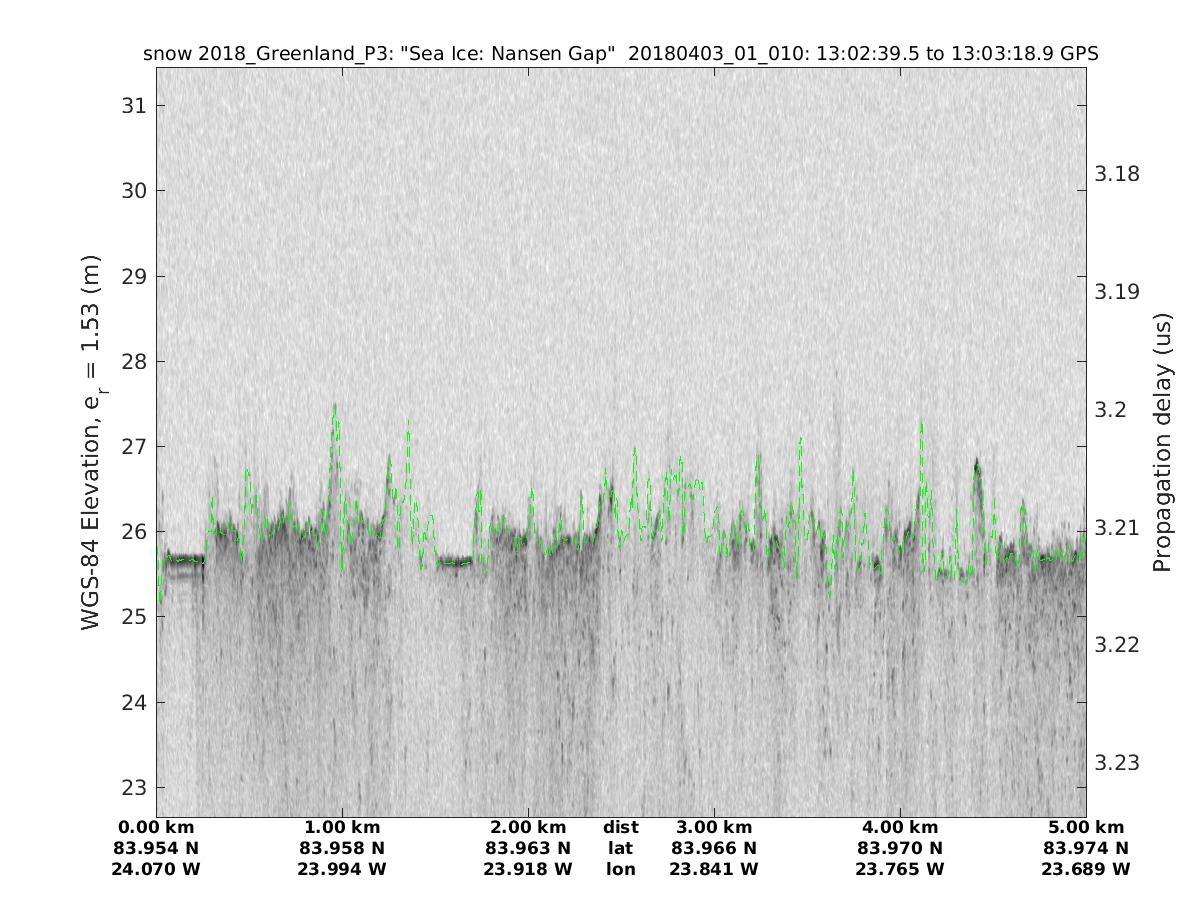Click the 3.18 propagation delay tick

point(1116,175)
